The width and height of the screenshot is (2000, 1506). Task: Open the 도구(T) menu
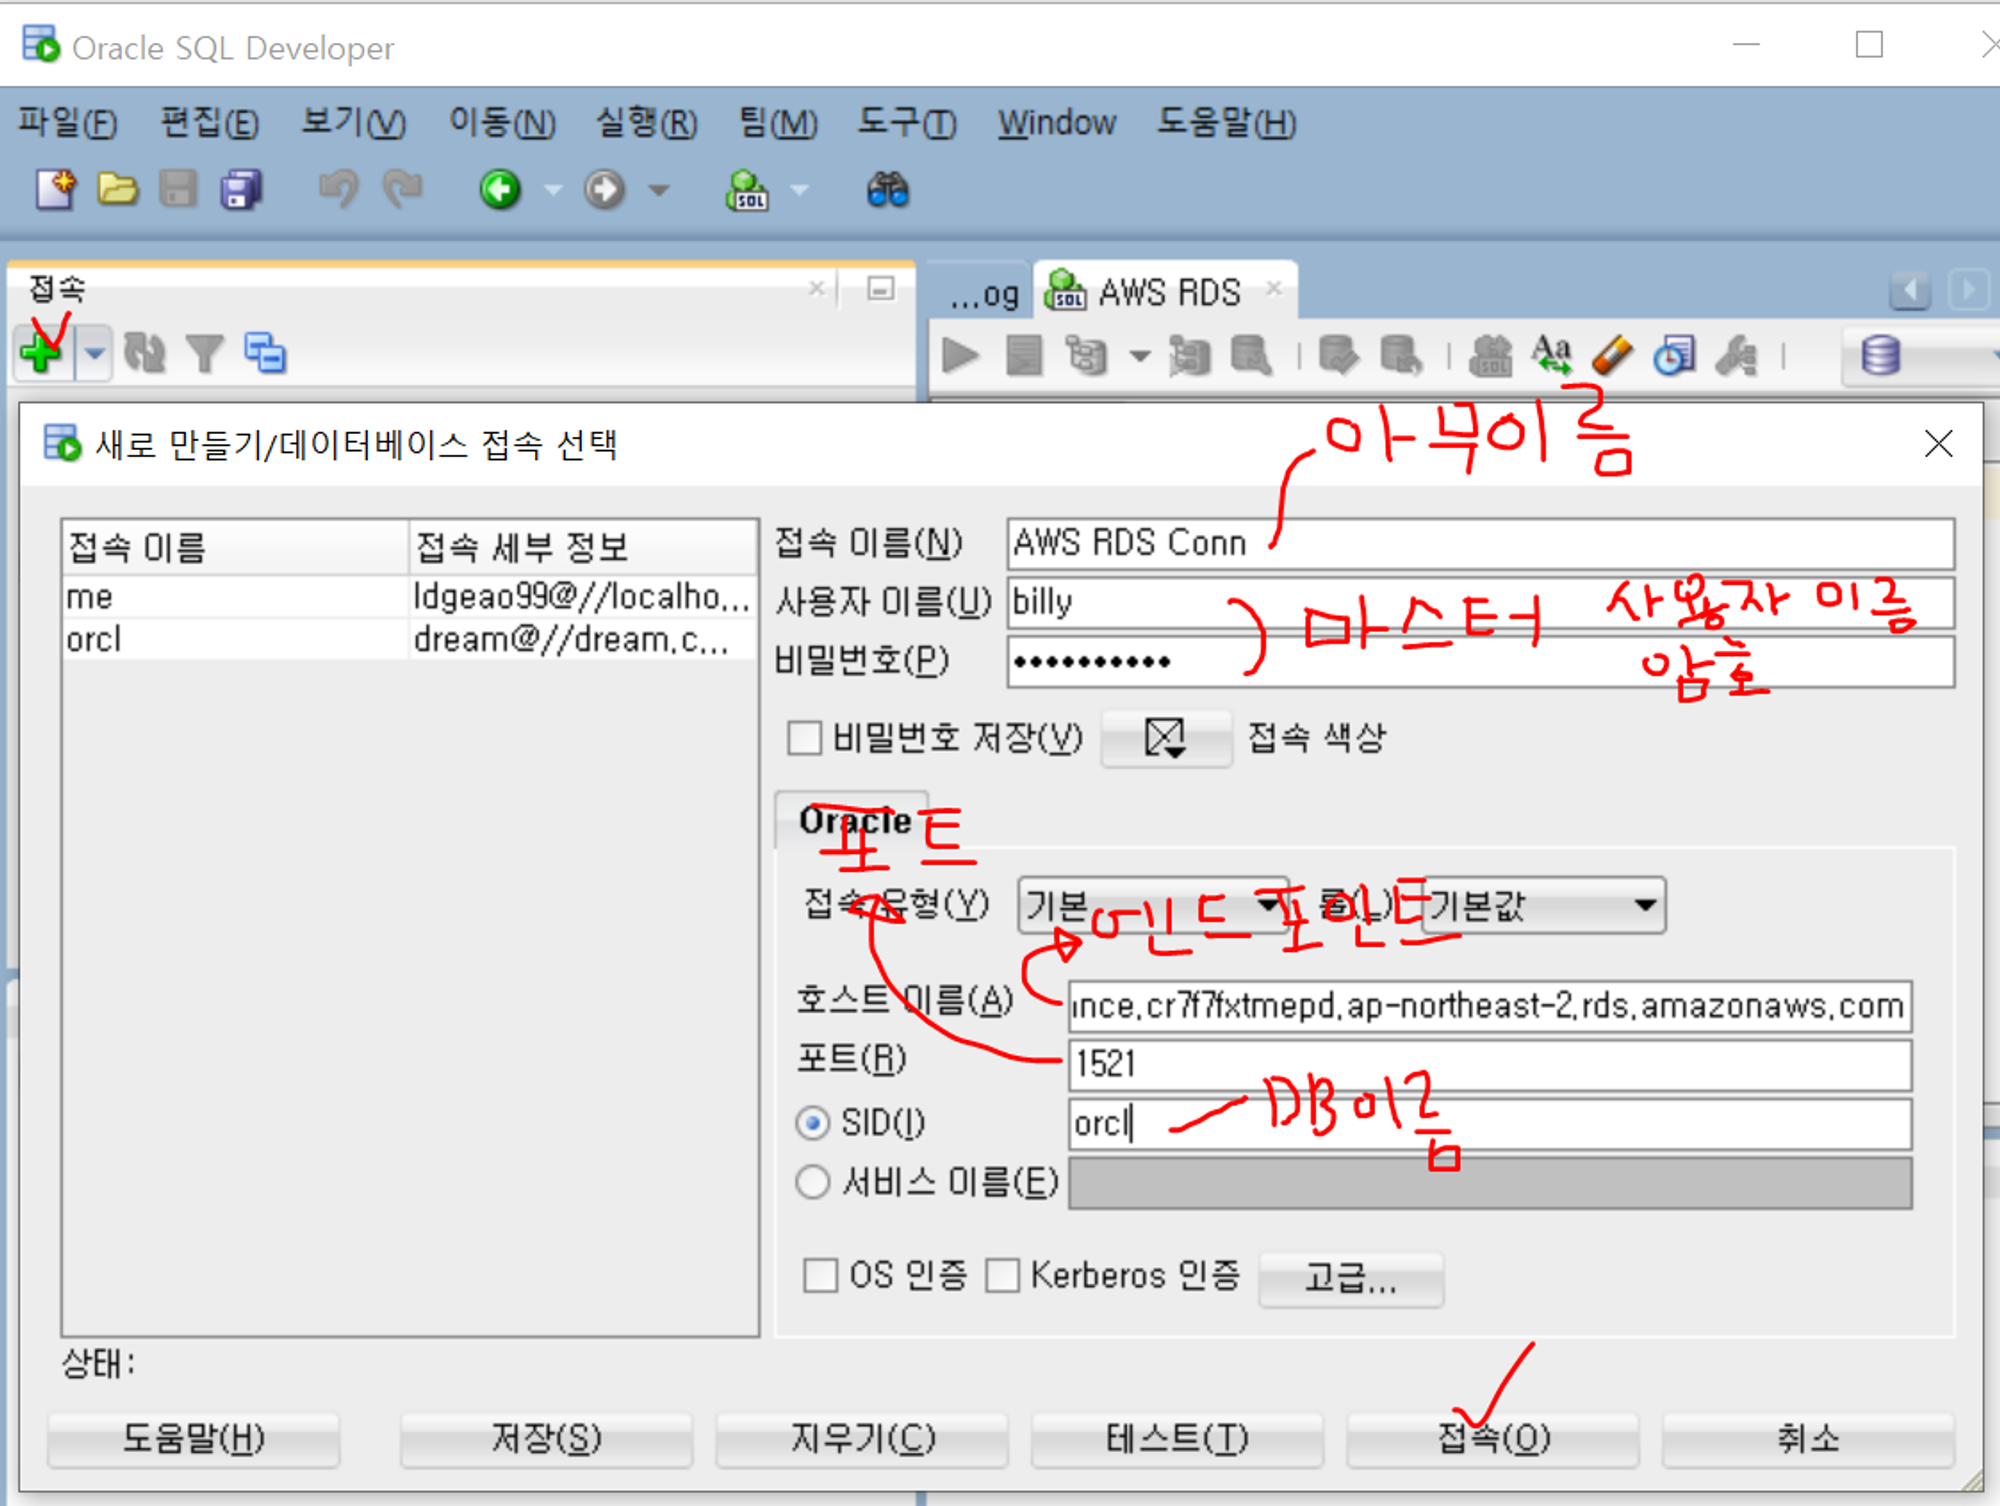coord(906,123)
